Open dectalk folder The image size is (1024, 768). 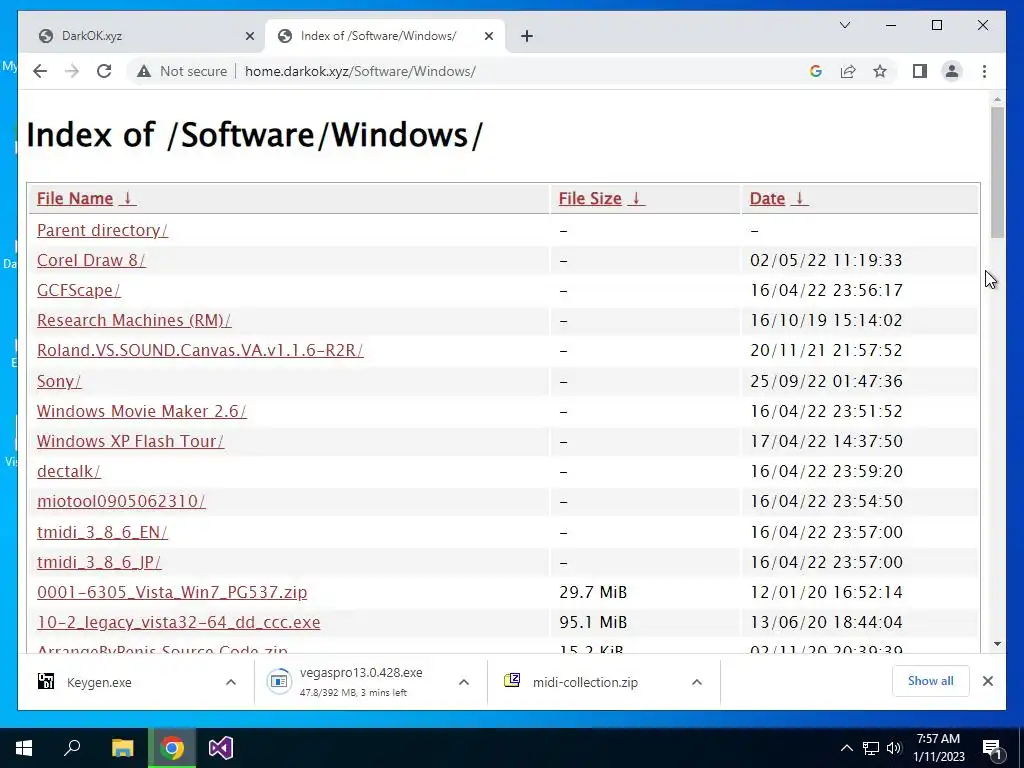69,472
